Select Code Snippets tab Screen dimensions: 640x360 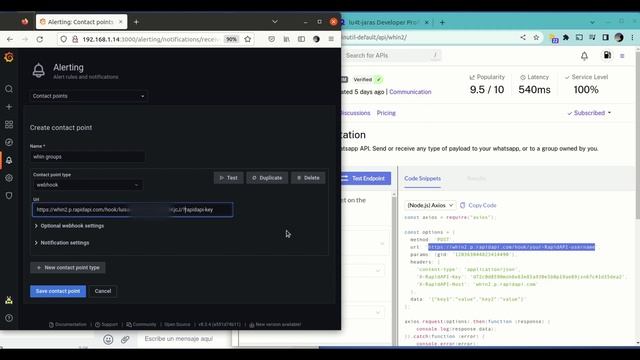(422, 179)
